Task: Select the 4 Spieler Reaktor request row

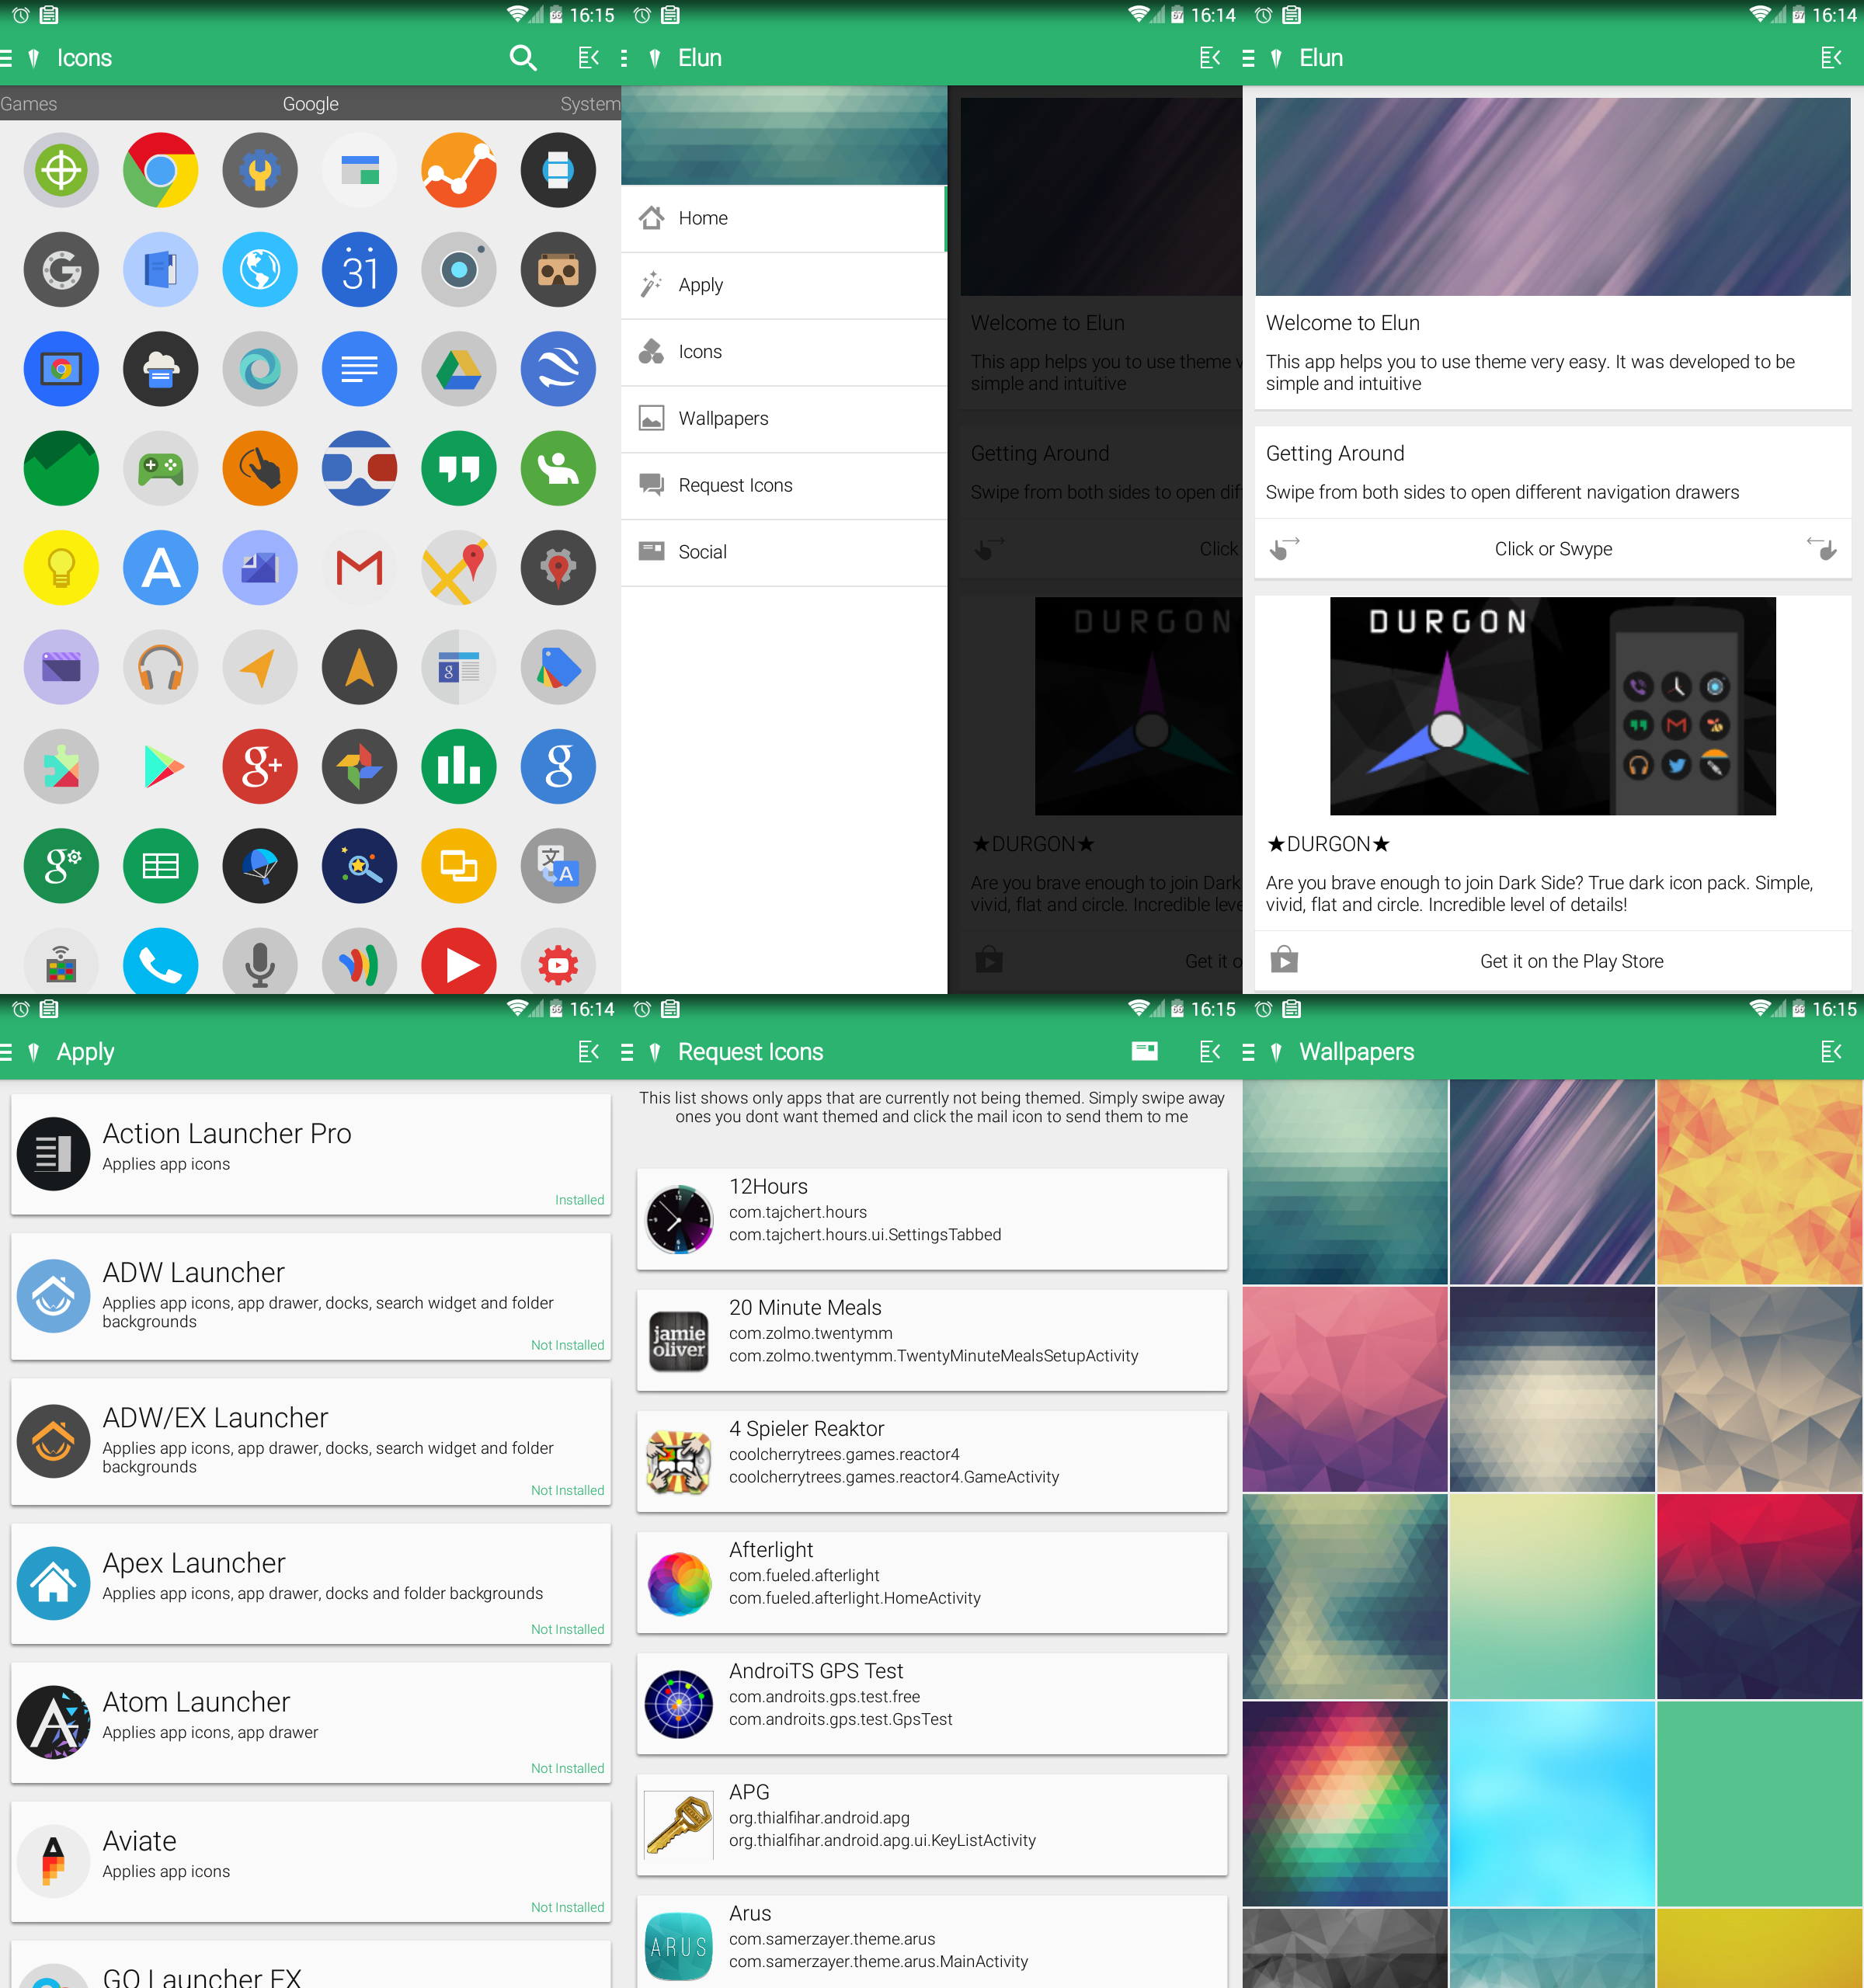Action: tap(931, 1461)
